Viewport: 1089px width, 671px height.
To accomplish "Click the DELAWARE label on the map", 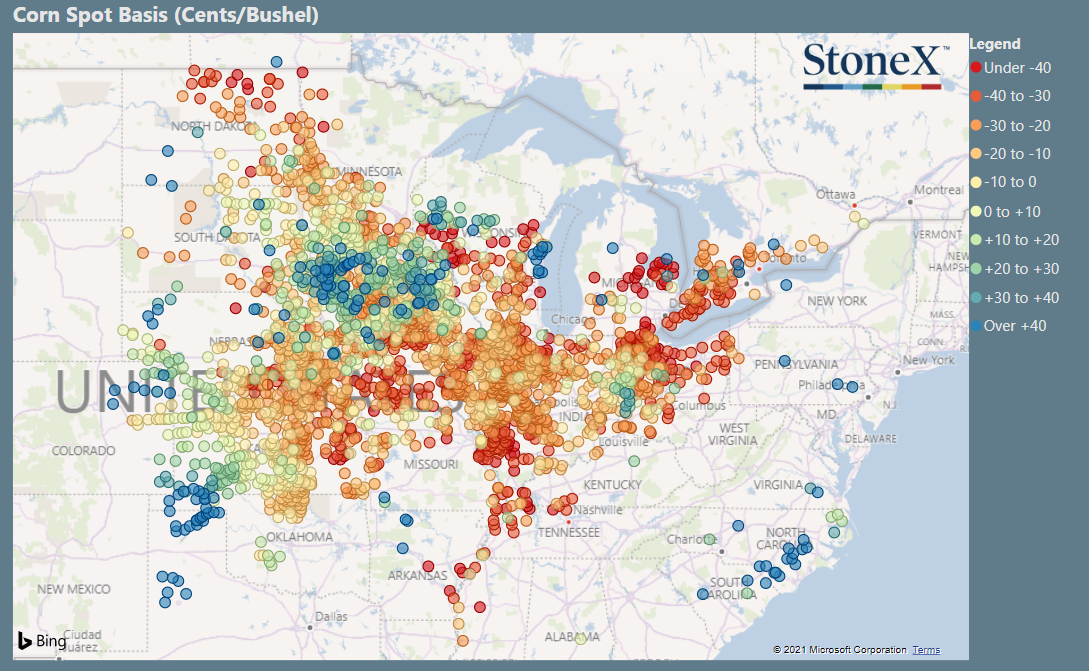I will (x=871, y=439).
